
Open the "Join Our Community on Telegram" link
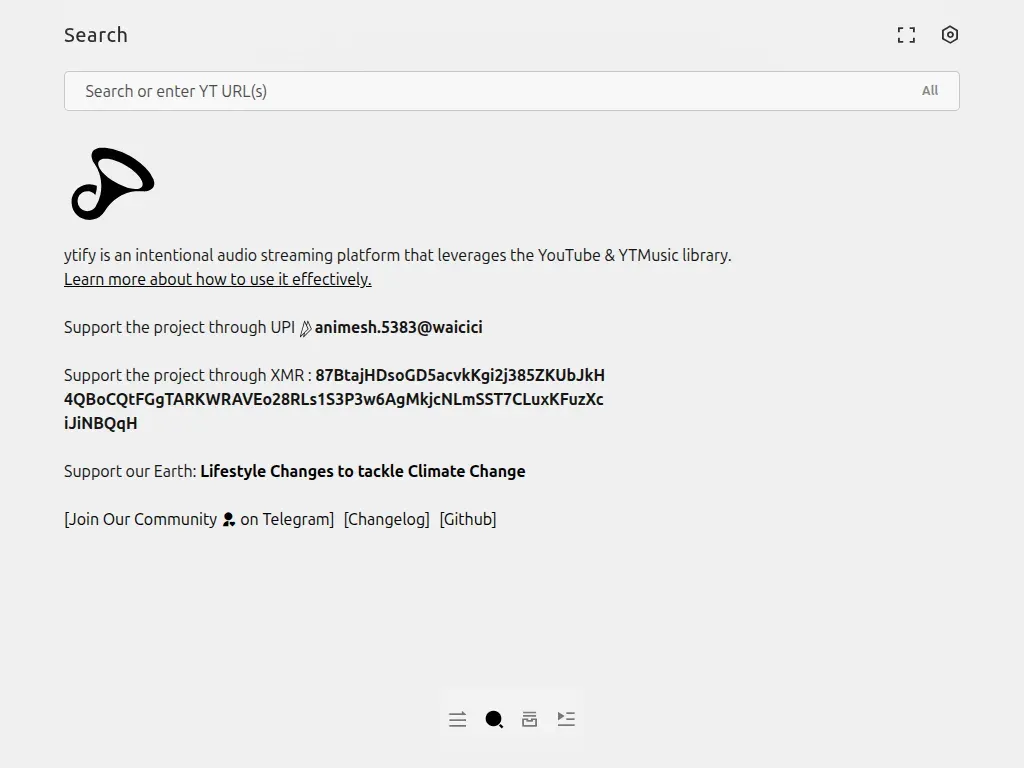click(x=199, y=519)
